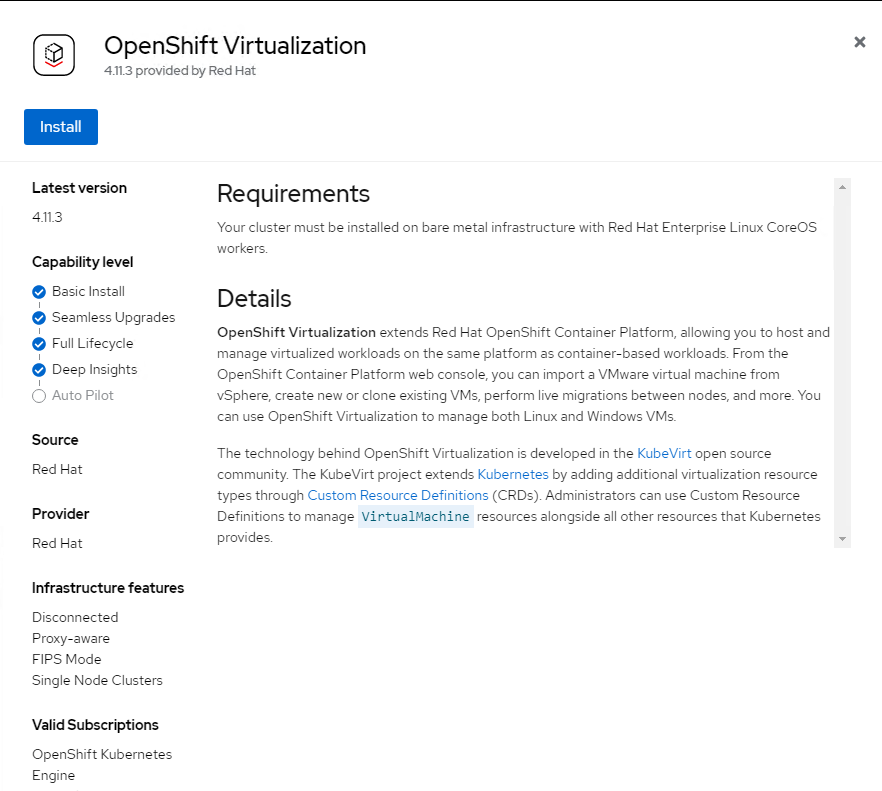Click the Requirements heading
882x791 pixels.
(x=293, y=193)
